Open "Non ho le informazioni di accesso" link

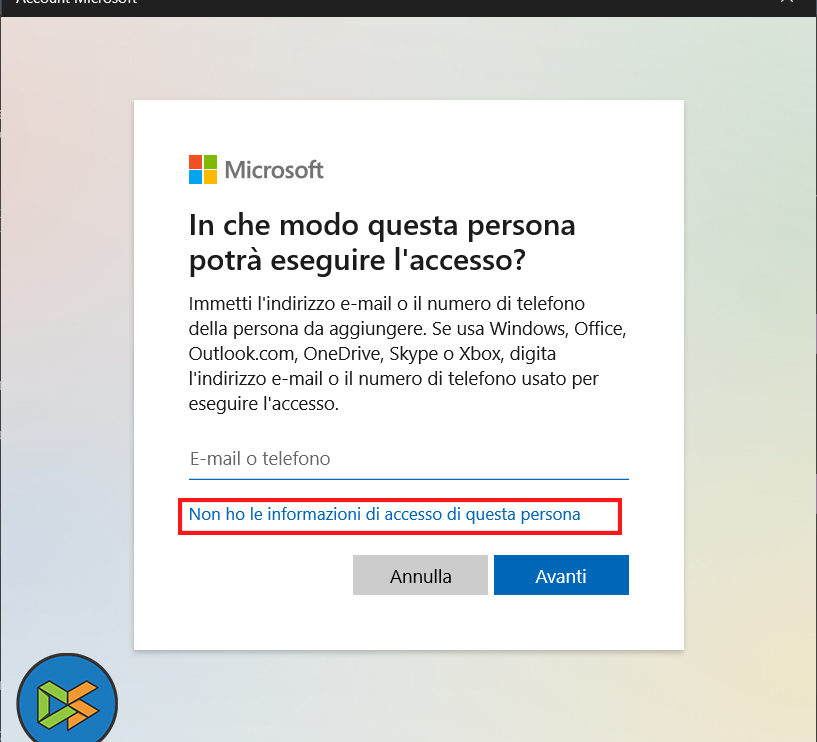tap(385, 515)
